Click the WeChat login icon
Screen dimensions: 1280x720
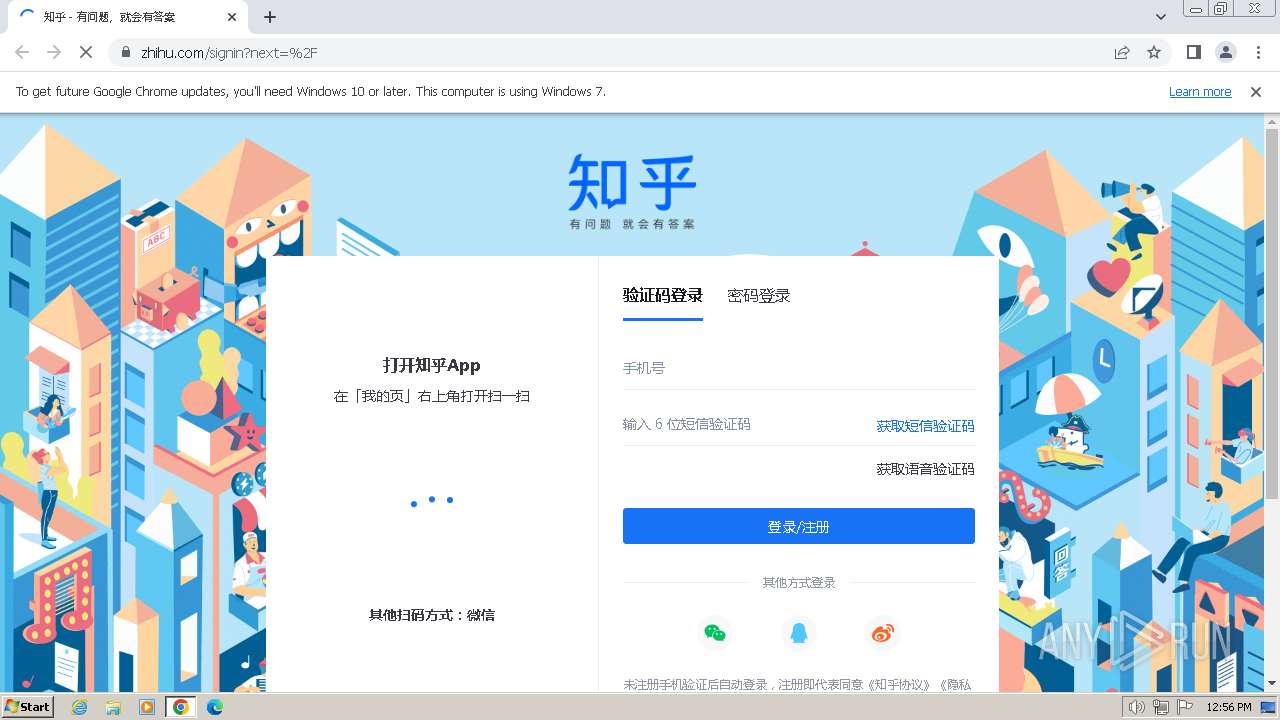tap(714, 632)
